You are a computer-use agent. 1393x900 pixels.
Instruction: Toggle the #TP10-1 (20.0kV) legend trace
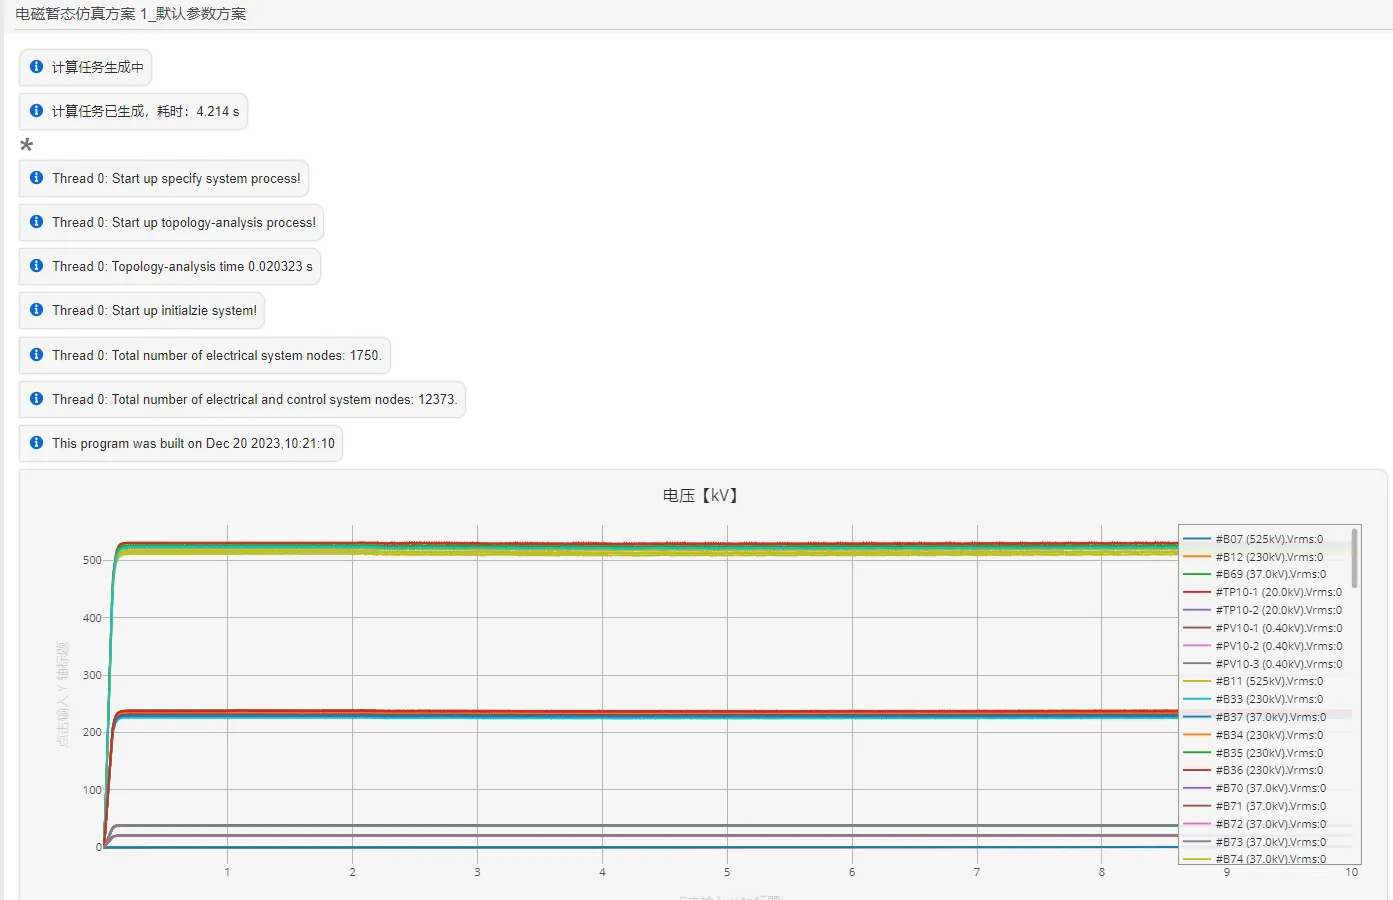(1262, 592)
